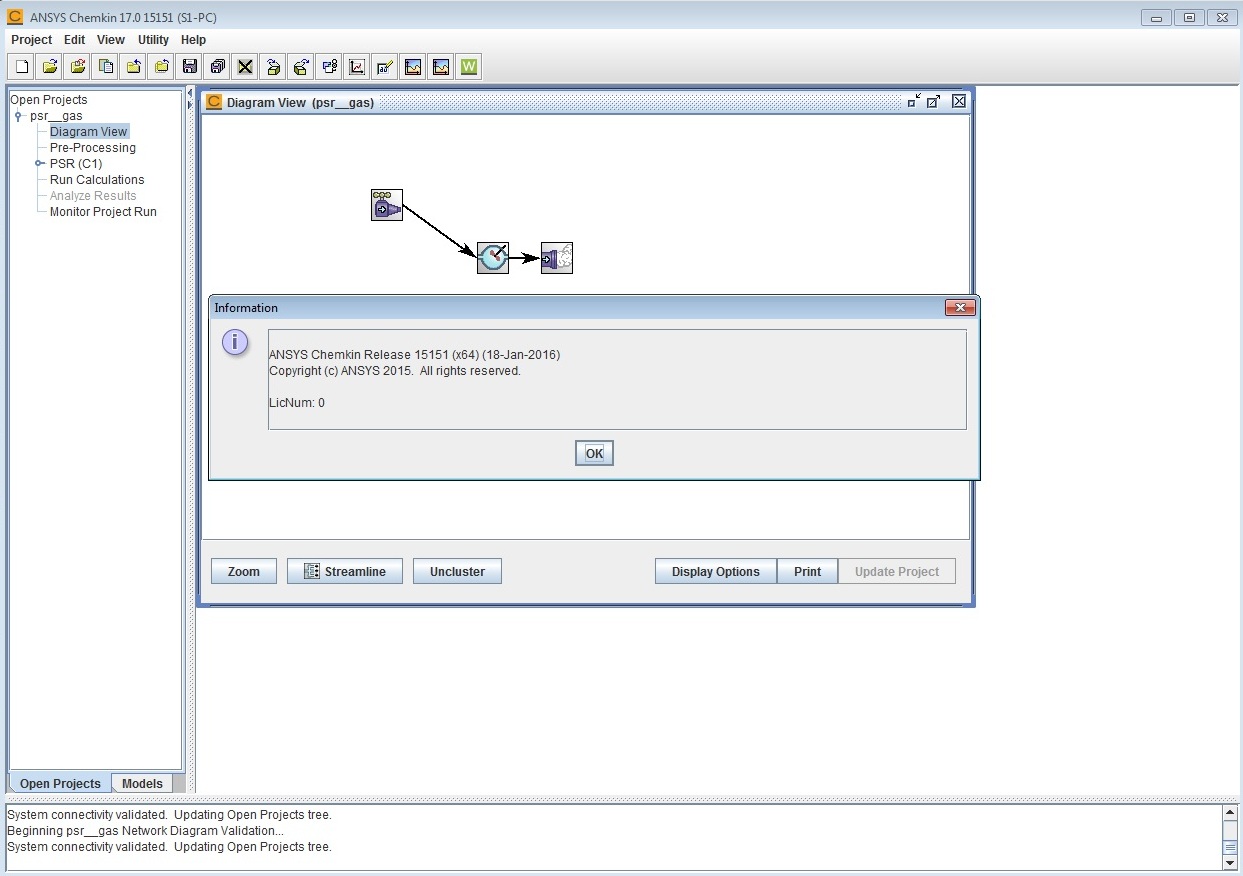Click the copy documents toolbar icon
The image size is (1243, 876).
click(x=105, y=67)
